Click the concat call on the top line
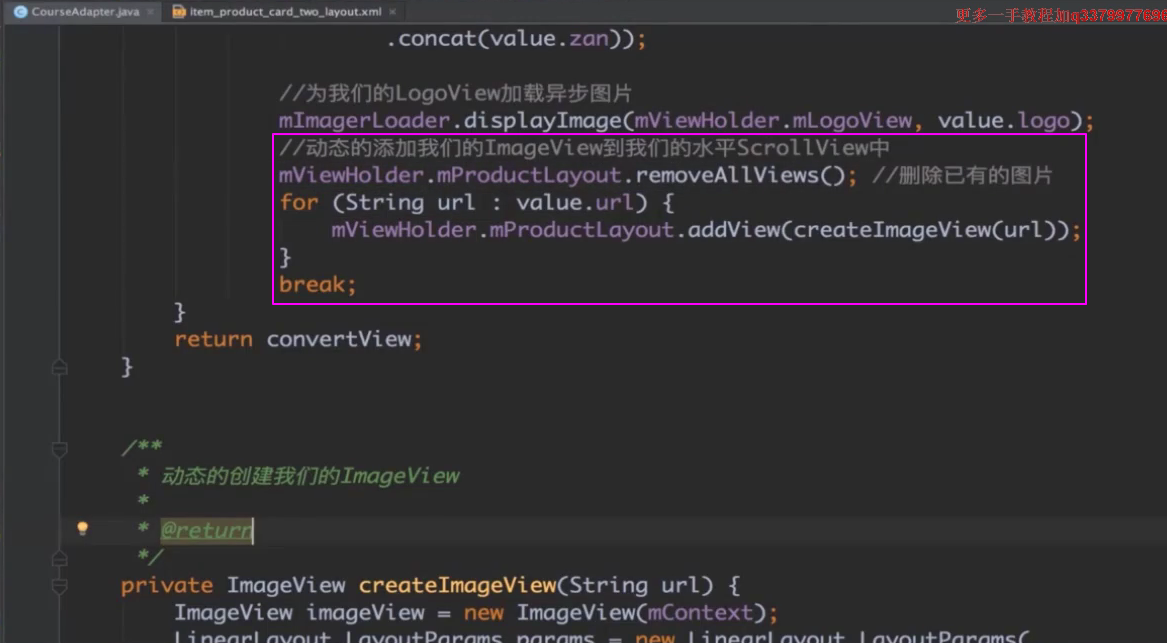 [431, 40]
